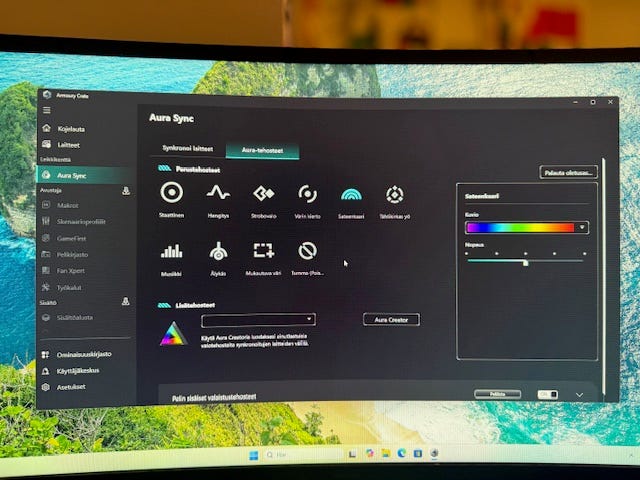Click the Aura Sync vertical scrollbar

point(604,278)
